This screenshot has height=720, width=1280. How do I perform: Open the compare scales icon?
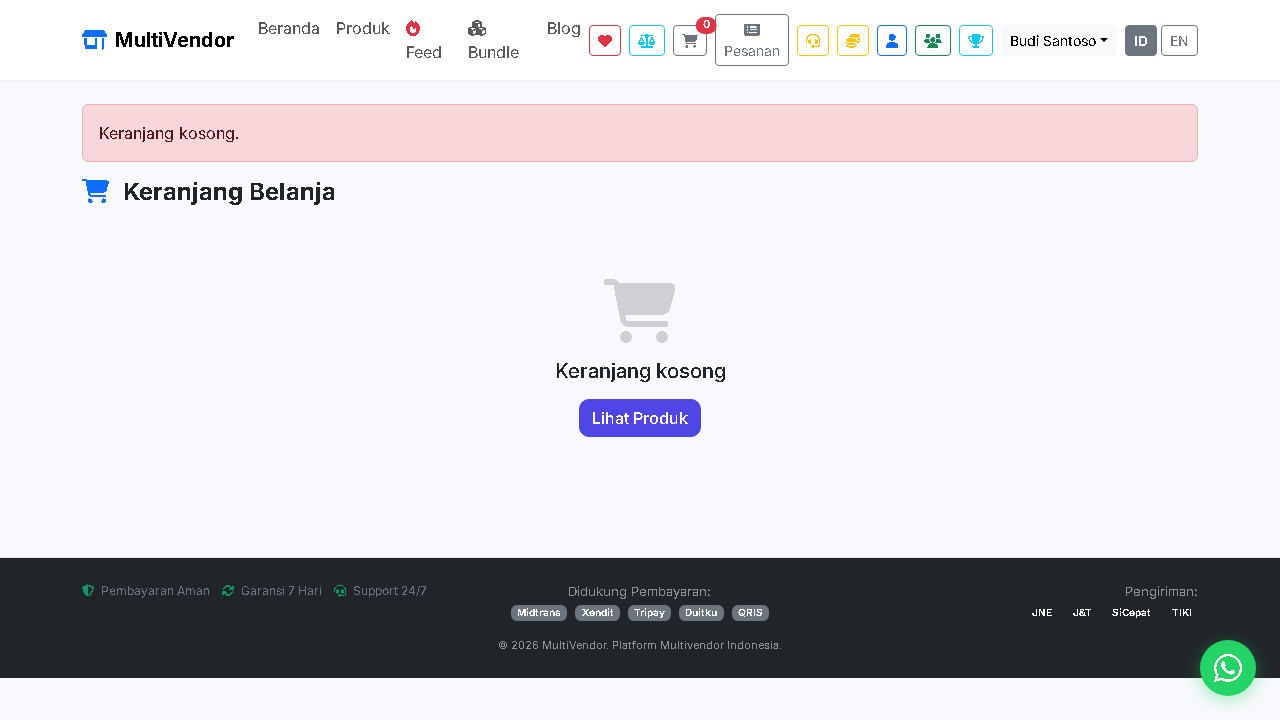tap(647, 41)
